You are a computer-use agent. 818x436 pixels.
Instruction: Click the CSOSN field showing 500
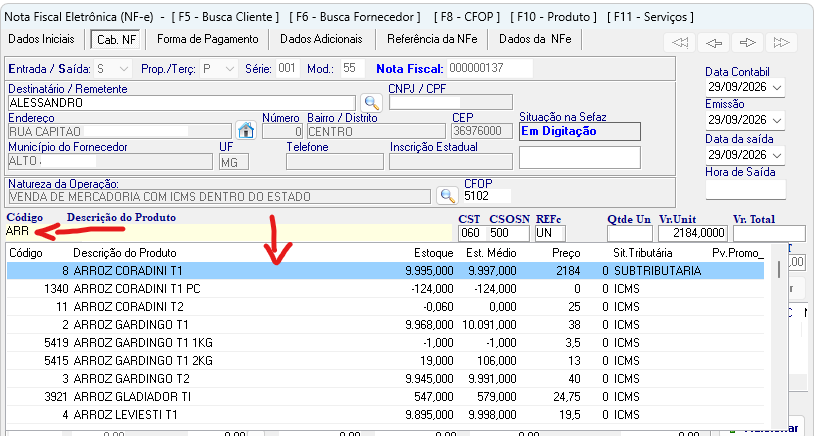pyautogui.click(x=509, y=233)
